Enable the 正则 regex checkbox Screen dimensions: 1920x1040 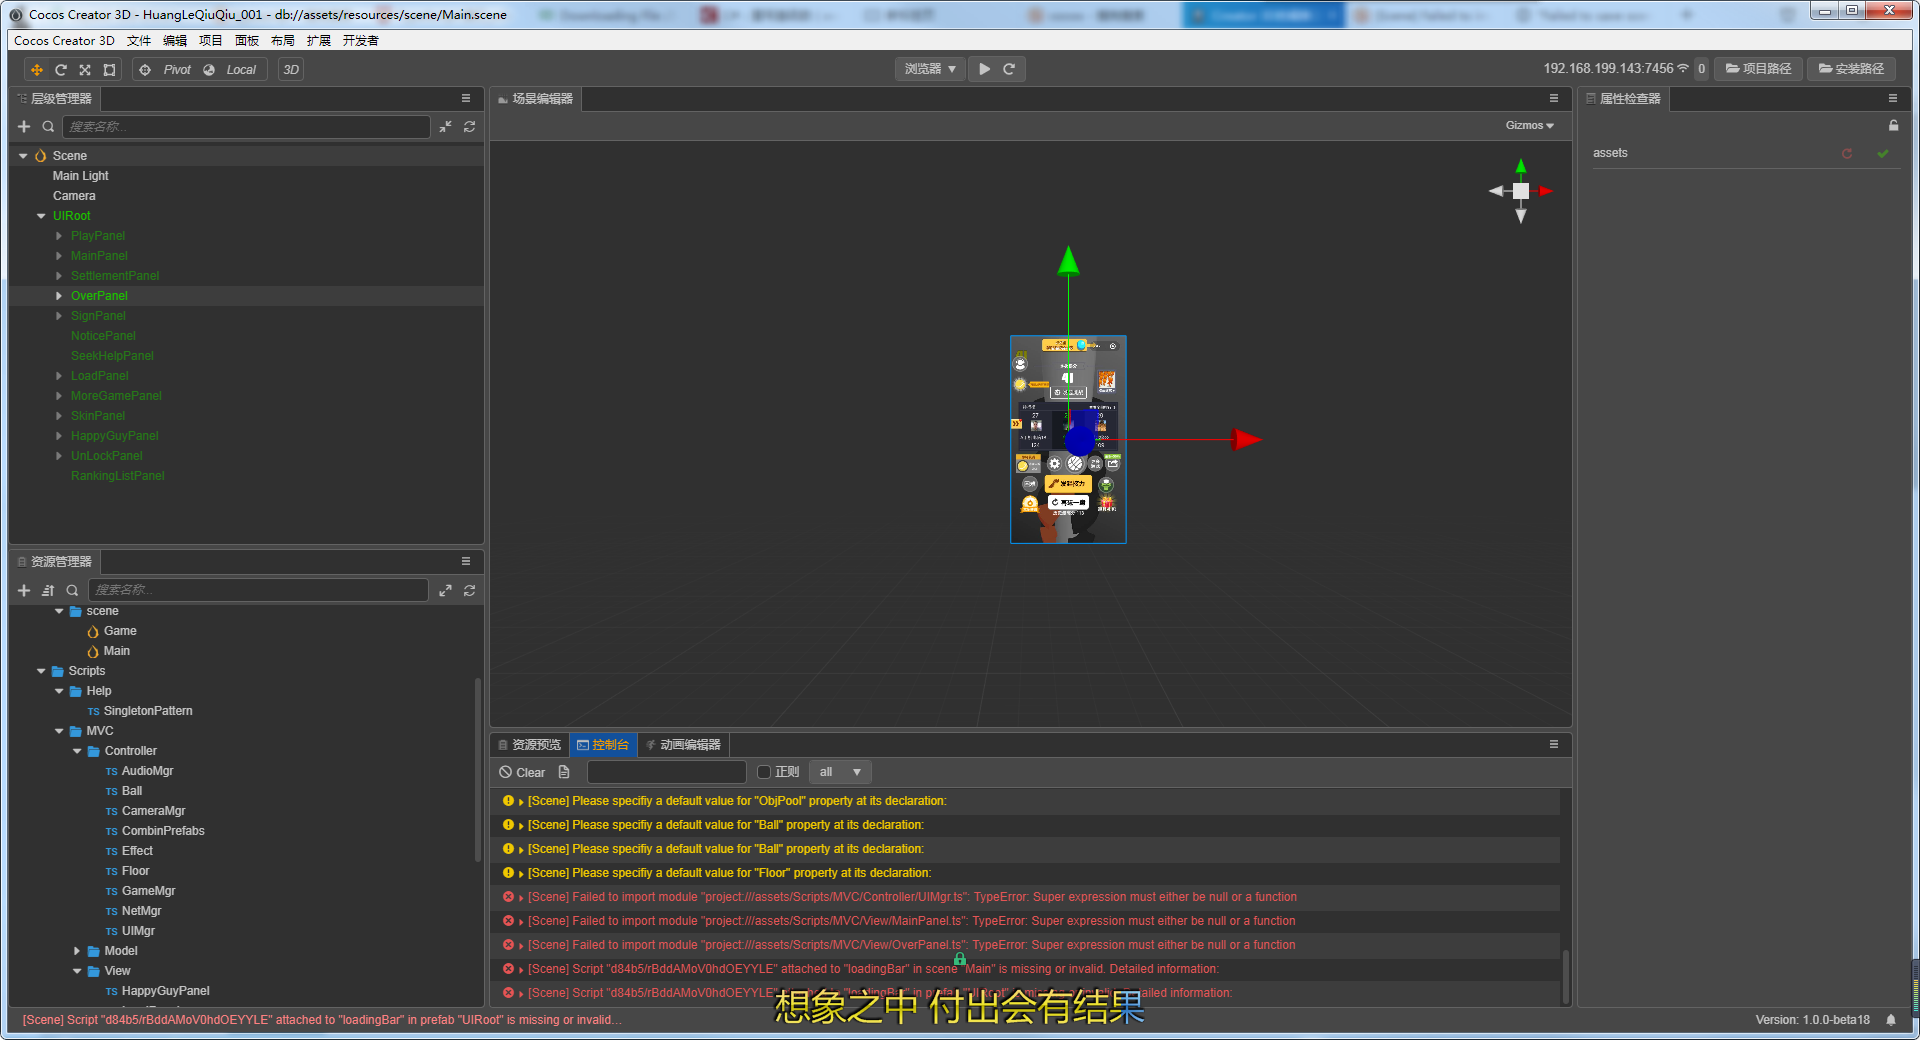click(x=764, y=772)
